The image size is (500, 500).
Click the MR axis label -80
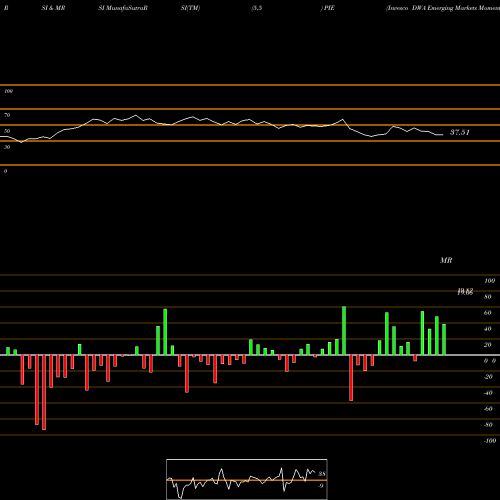488,425
